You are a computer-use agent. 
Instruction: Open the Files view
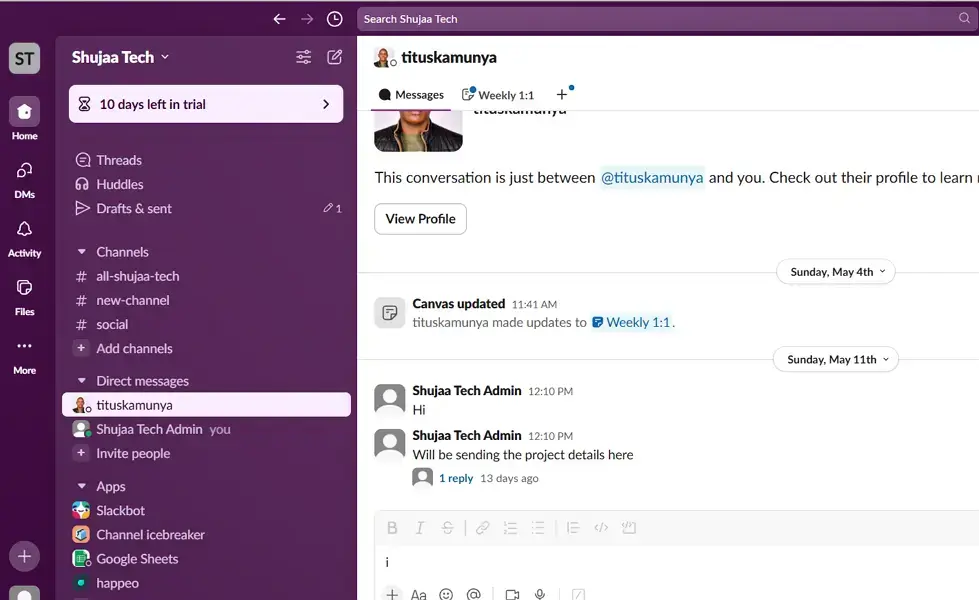point(24,298)
